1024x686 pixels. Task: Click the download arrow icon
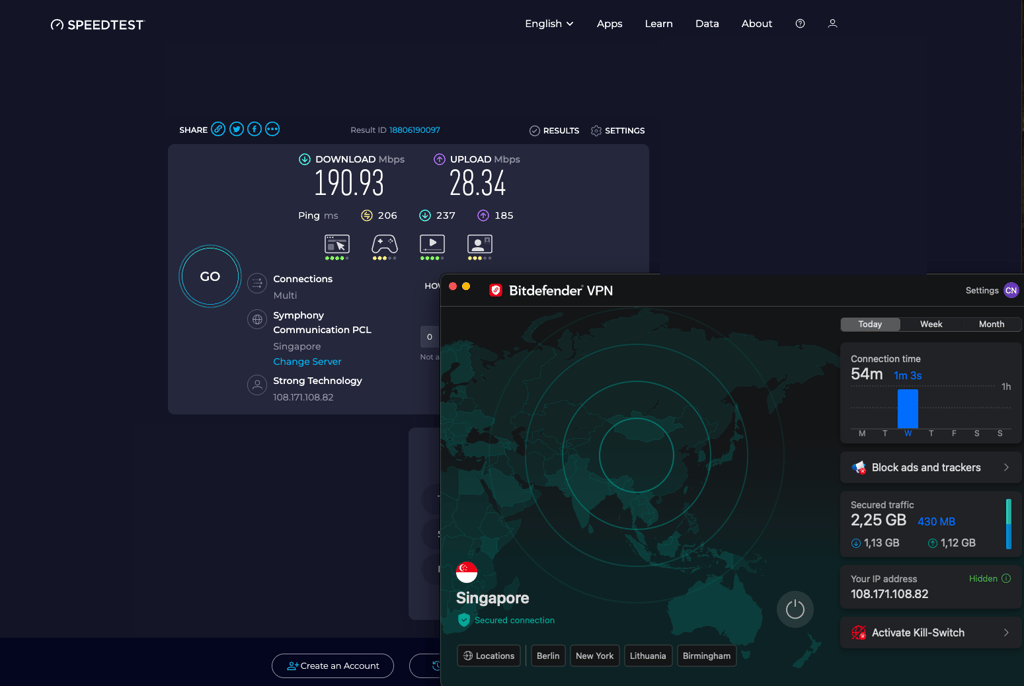[304, 159]
